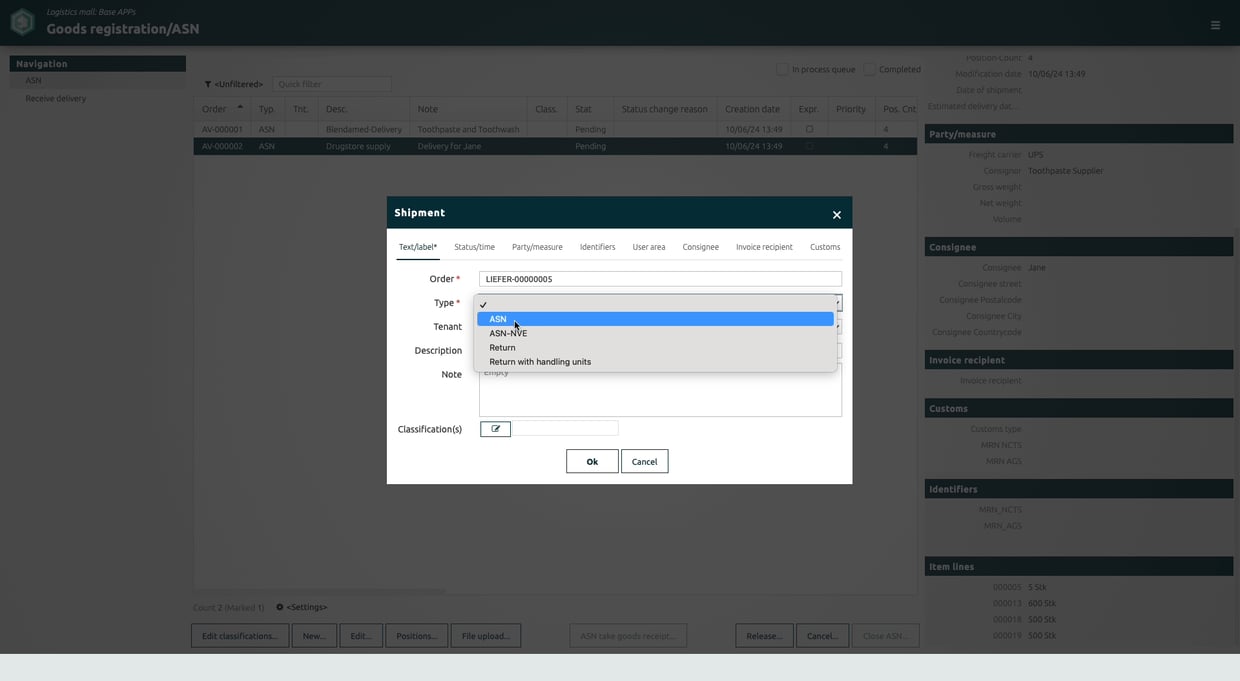The height and width of the screenshot is (681, 1240).
Task: Select table row AV-000002
Action: (x=555, y=146)
